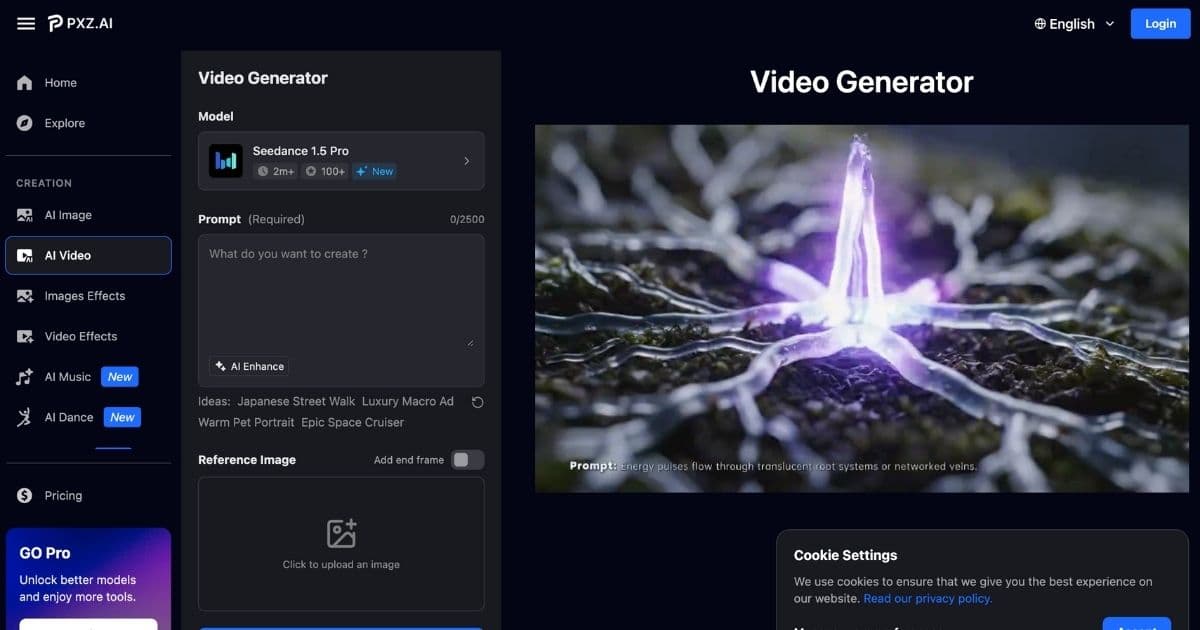Viewport: 1200px width, 630px height.
Task: Open the Read our privacy policy link
Action: coord(927,598)
